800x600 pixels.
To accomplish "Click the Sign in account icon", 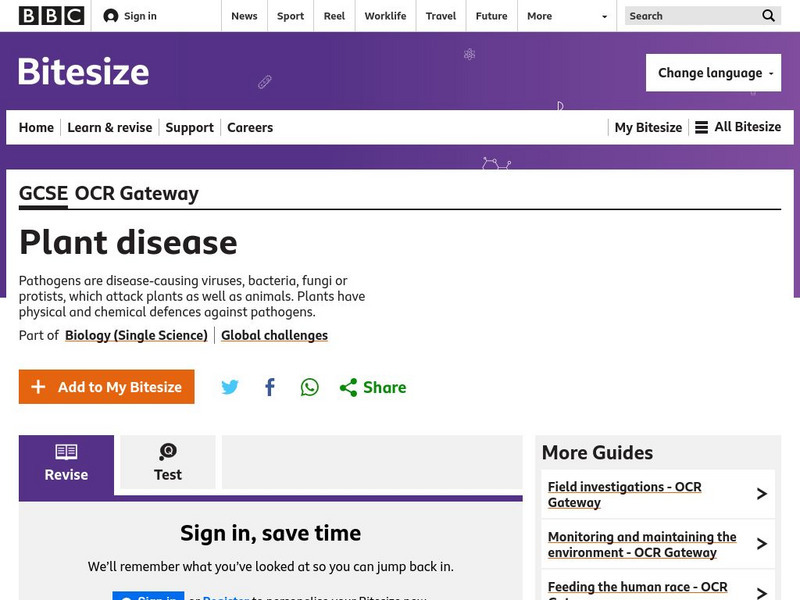I will pos(111,16).
